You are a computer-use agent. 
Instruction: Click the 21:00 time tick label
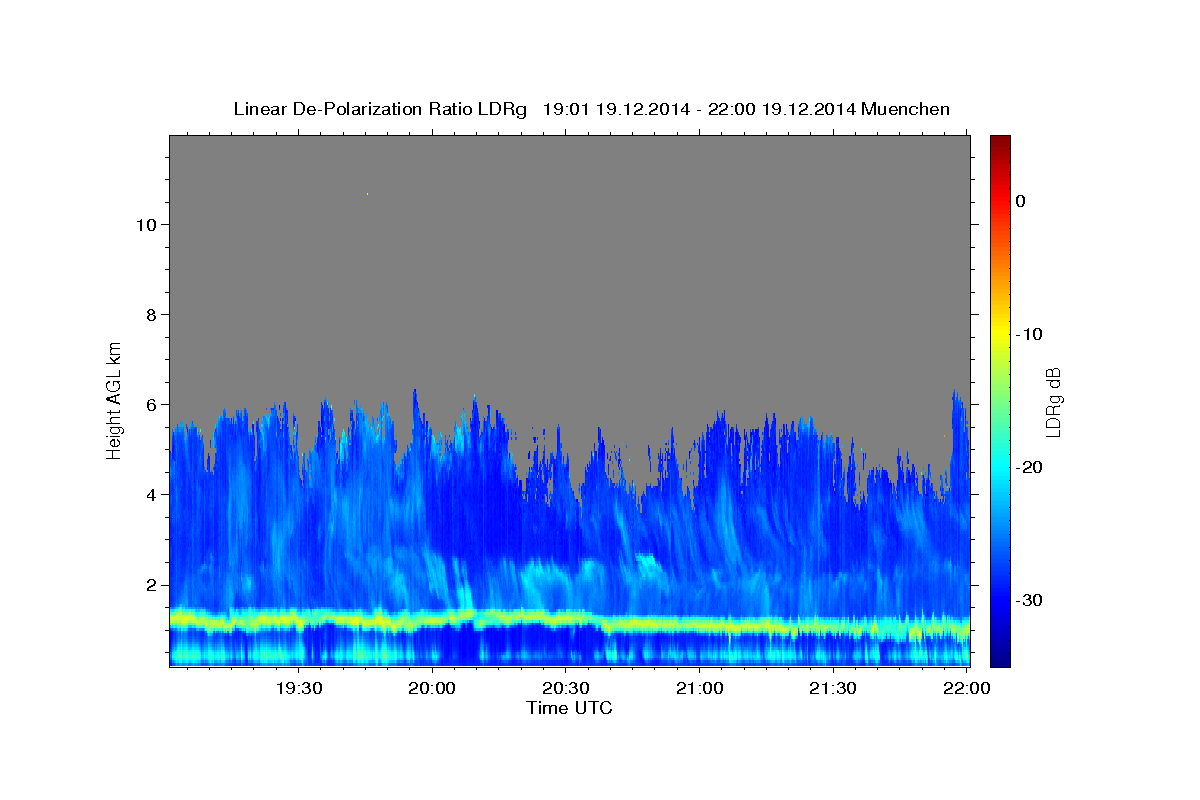pyautogui.click(x=699, y=688)
